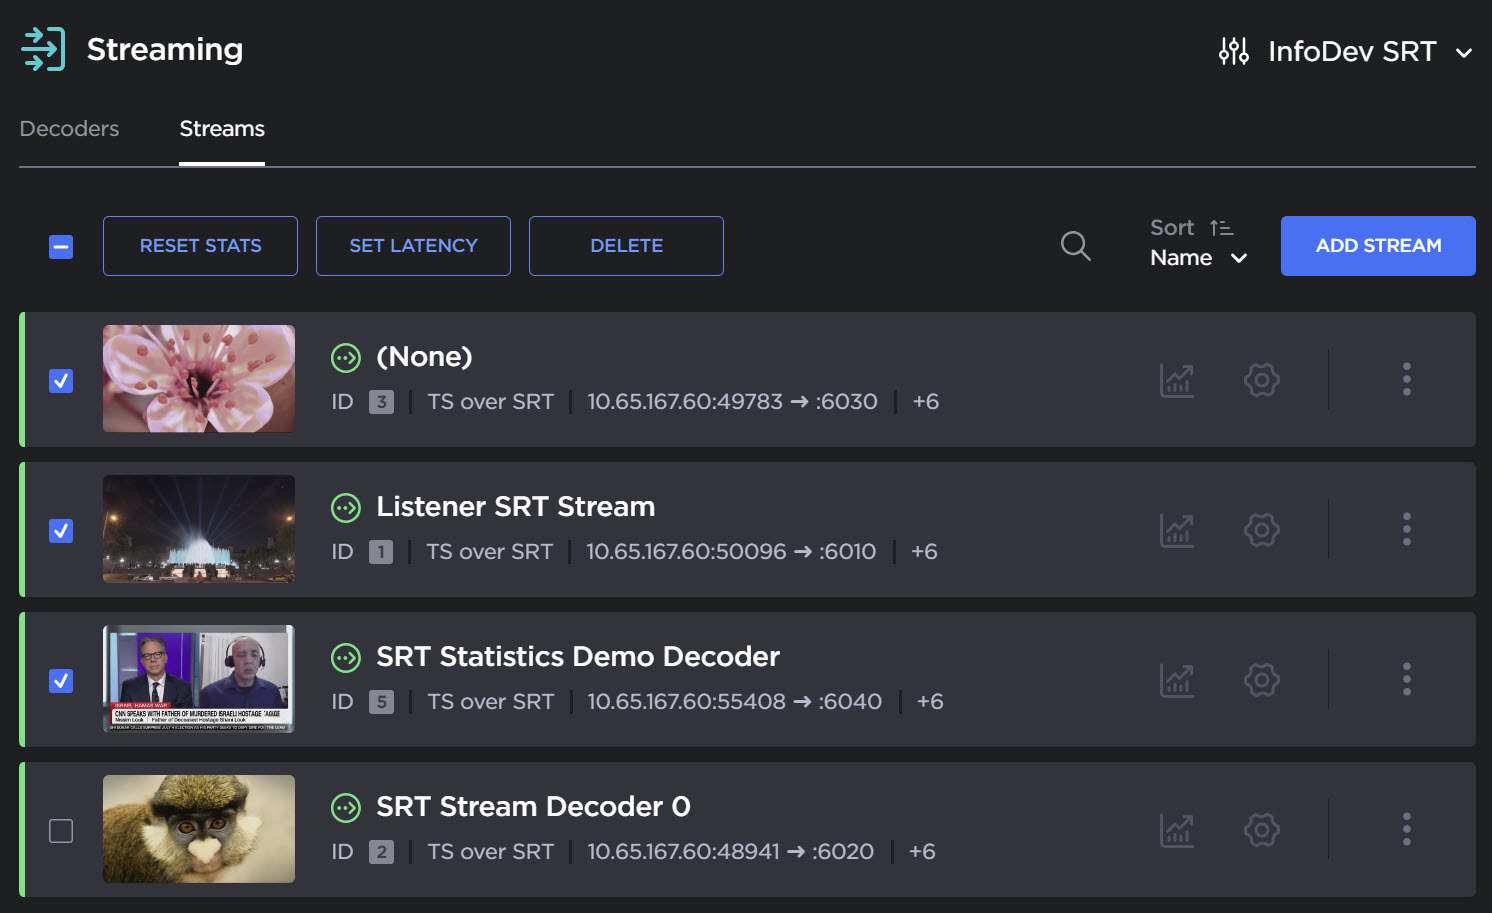The image size is (1492, 913).
Task: Open the monkey thumbnail of SRT Stream Decoder 0
Action: 199,829
